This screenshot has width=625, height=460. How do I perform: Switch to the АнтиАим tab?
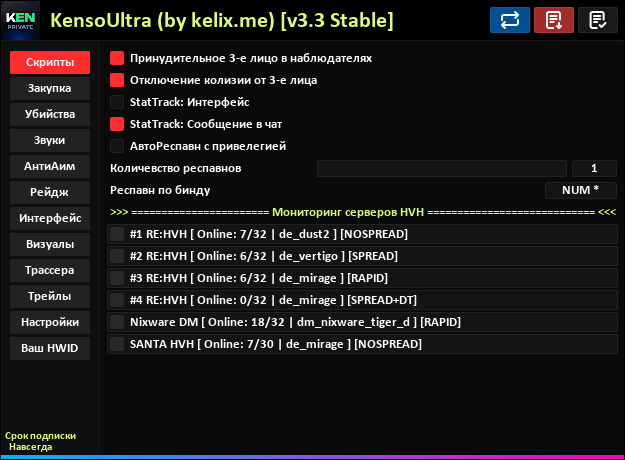[x=49, y=166]
